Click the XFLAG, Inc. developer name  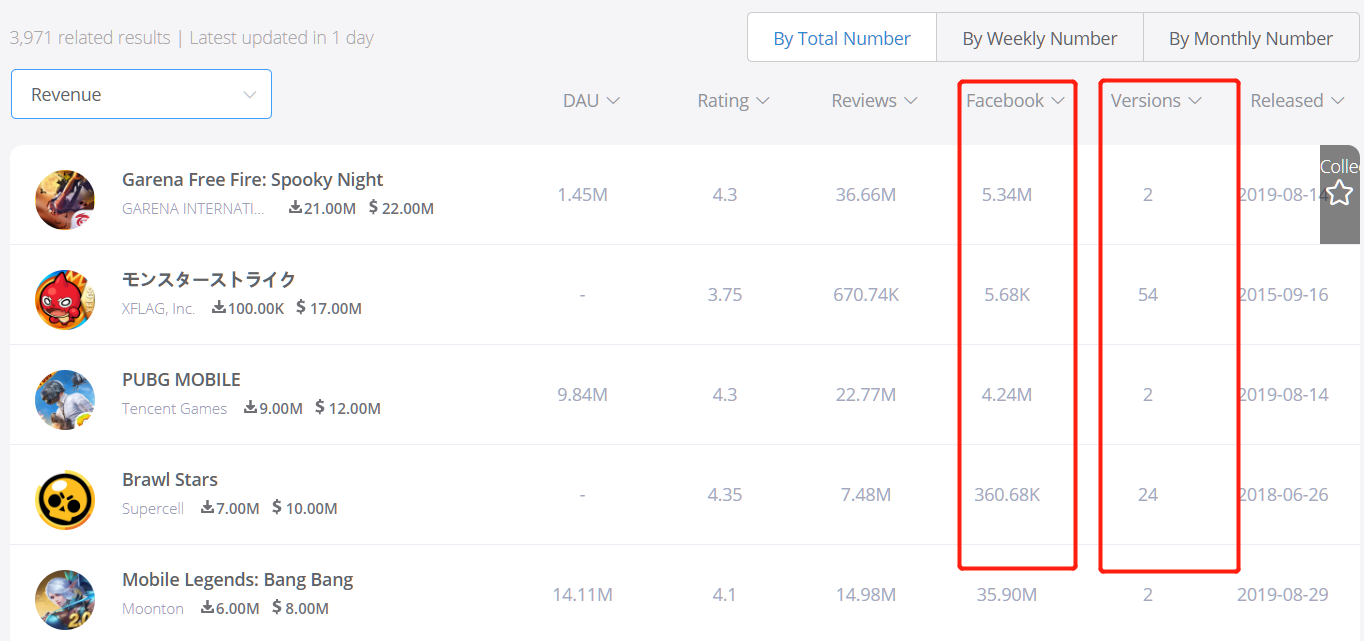tap(158, 308)
